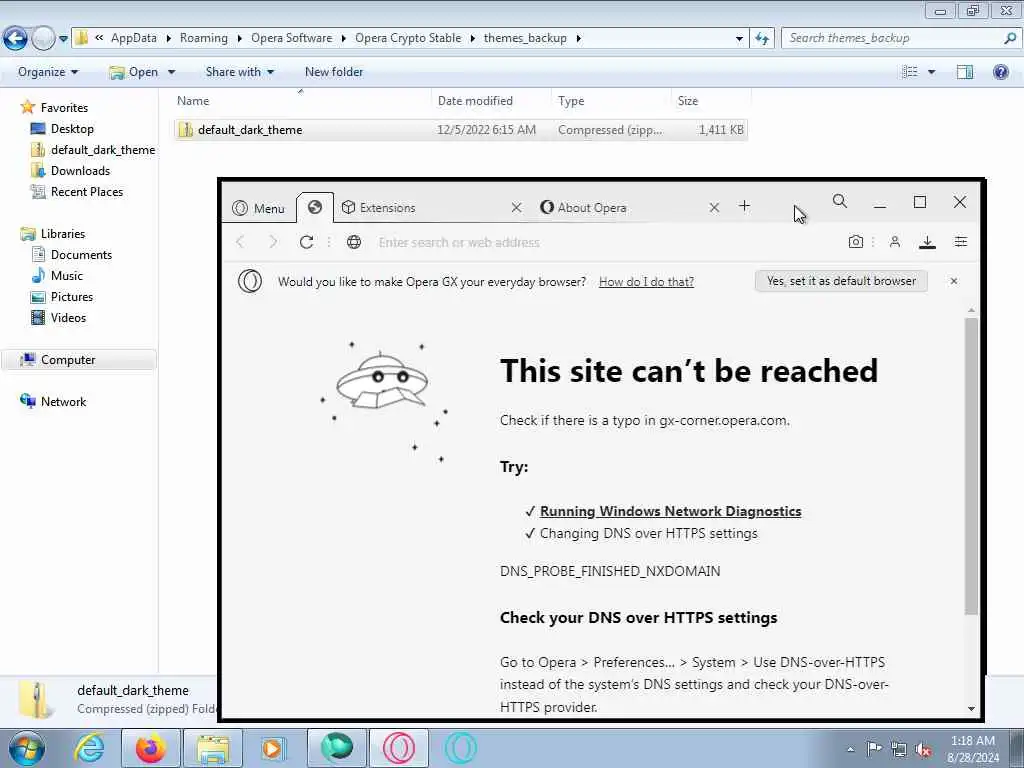Image resolution: width=1024 pixels, height=768 pixels.
Task: Open Downloads in Favorites sidebar
Action: [80, 170]
